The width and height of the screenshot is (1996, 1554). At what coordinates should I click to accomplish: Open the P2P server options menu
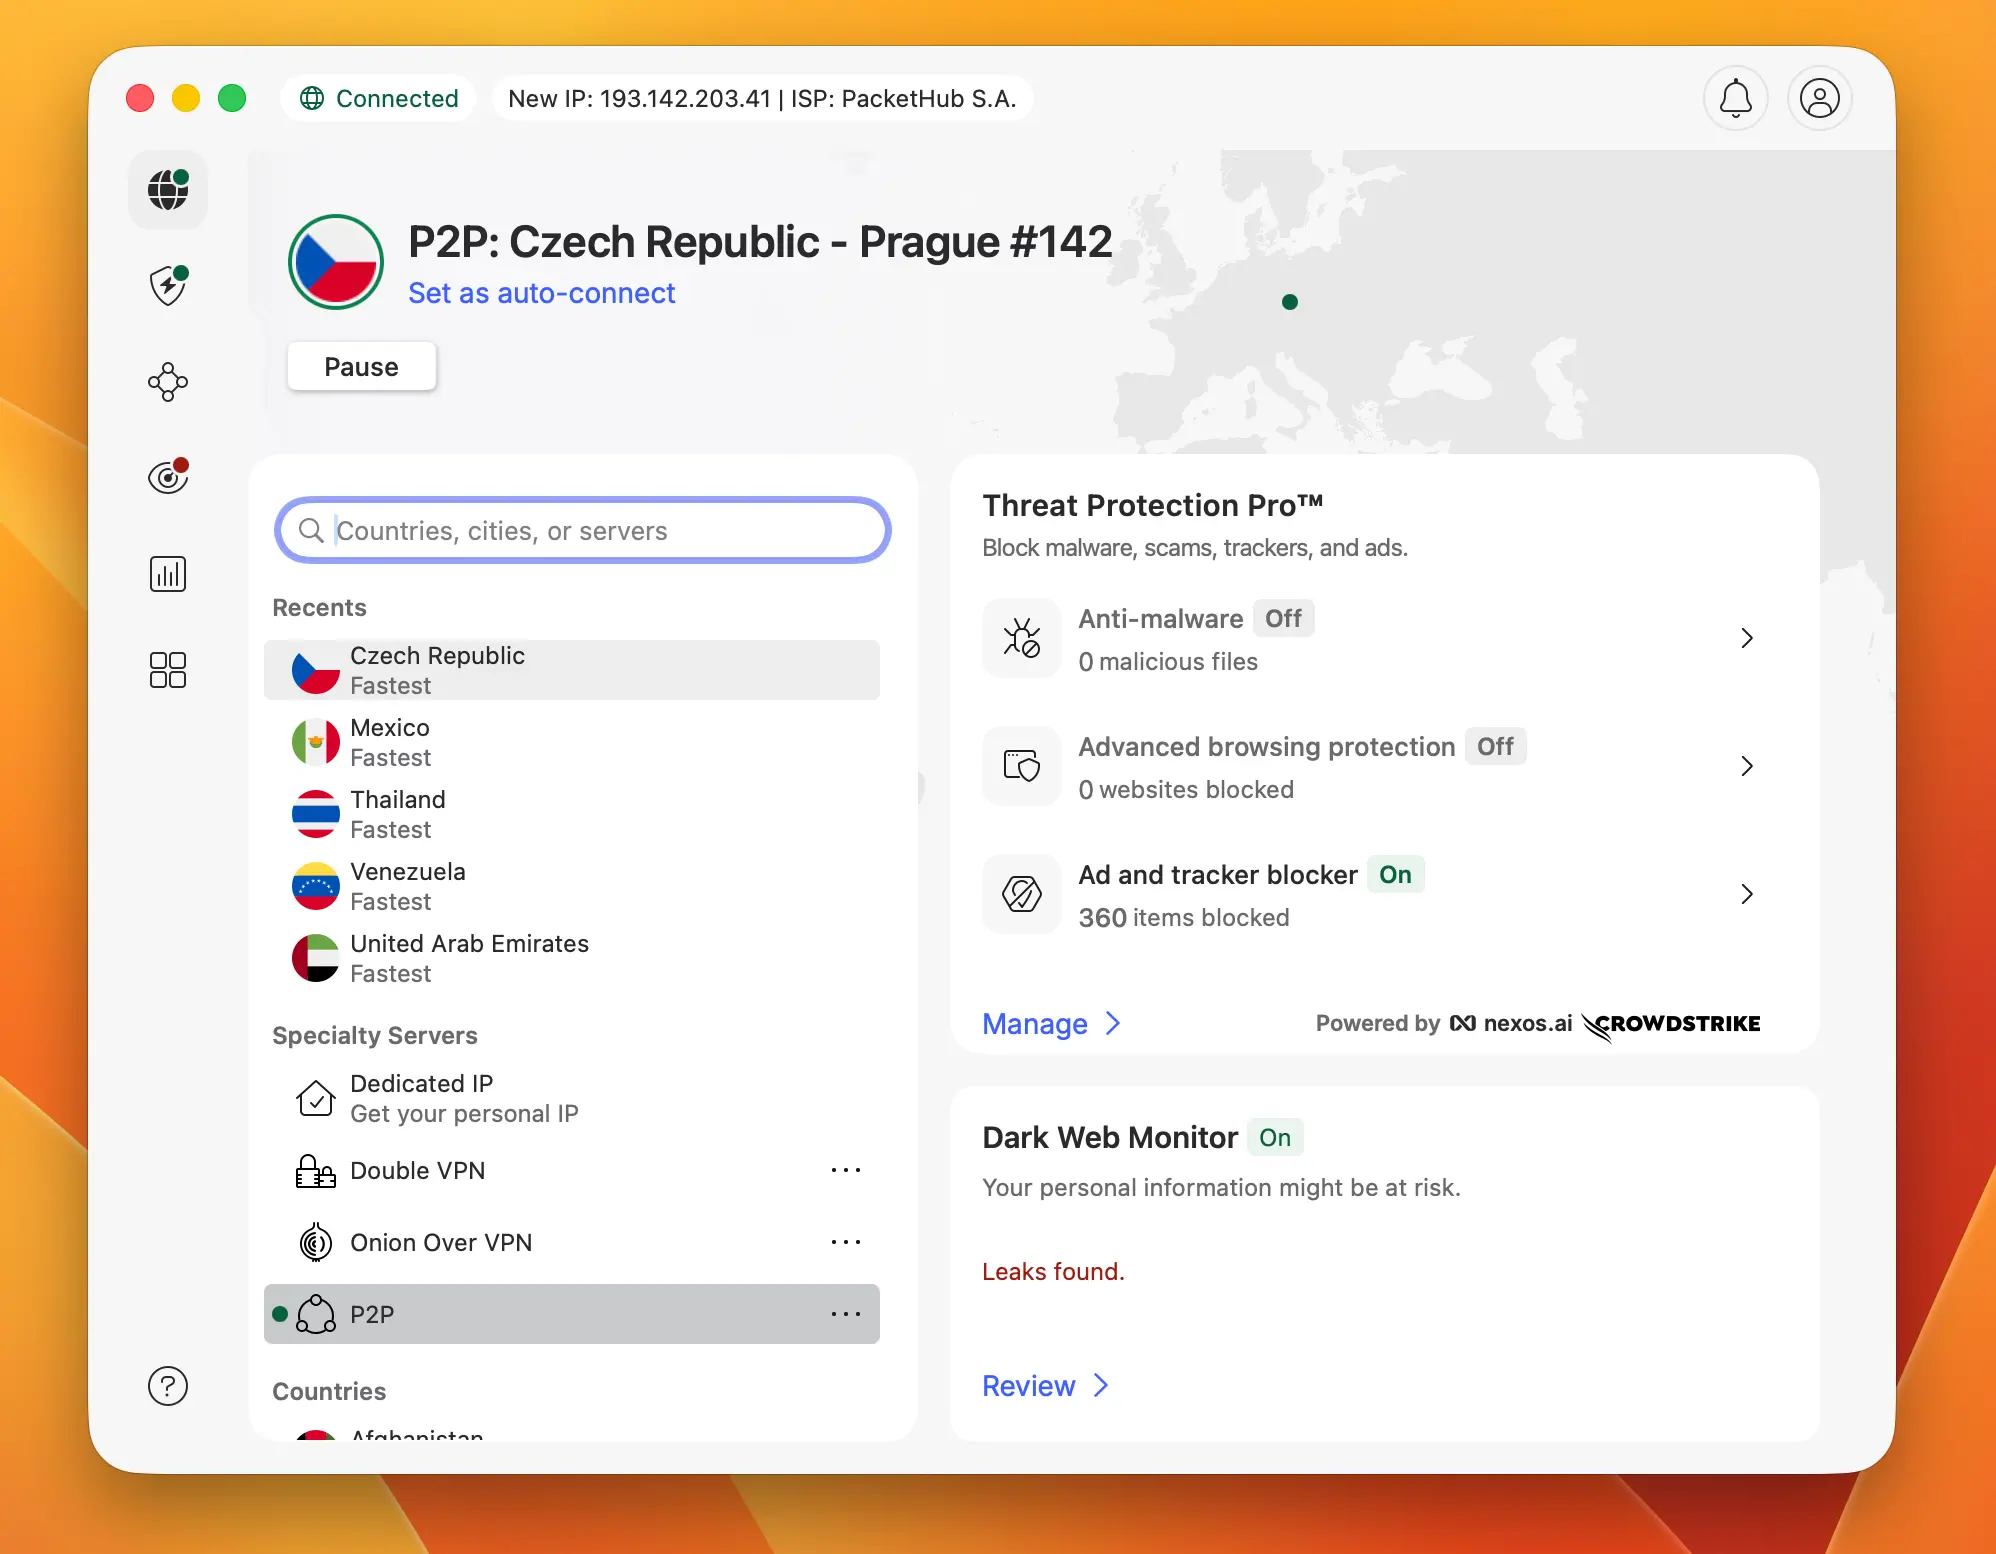[847, 1314]
